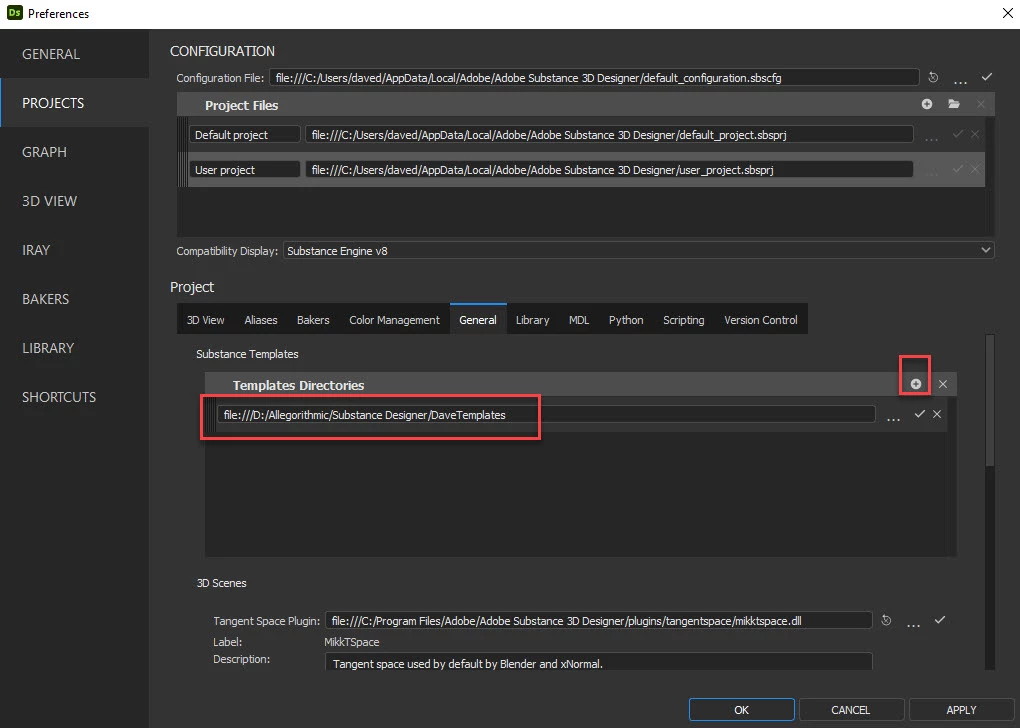Click user_project.sbsprj path field
This screenshot has width=1020, height=728.
[610, 170]
